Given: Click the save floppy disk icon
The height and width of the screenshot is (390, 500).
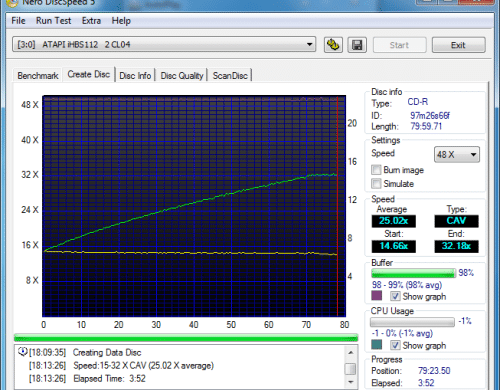Looking at the screenshot, I should (357, 45).
